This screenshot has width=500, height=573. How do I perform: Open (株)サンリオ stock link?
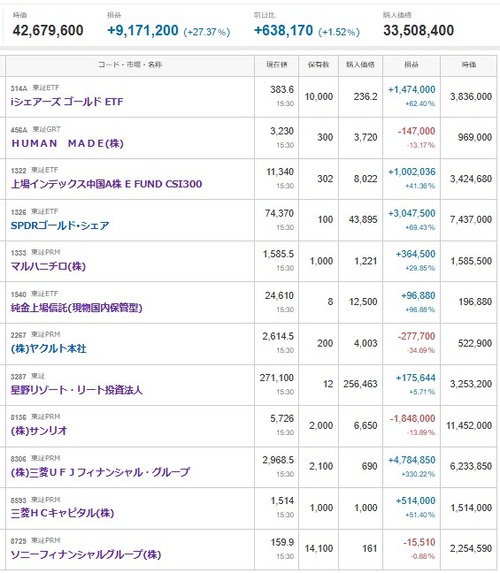39,430
